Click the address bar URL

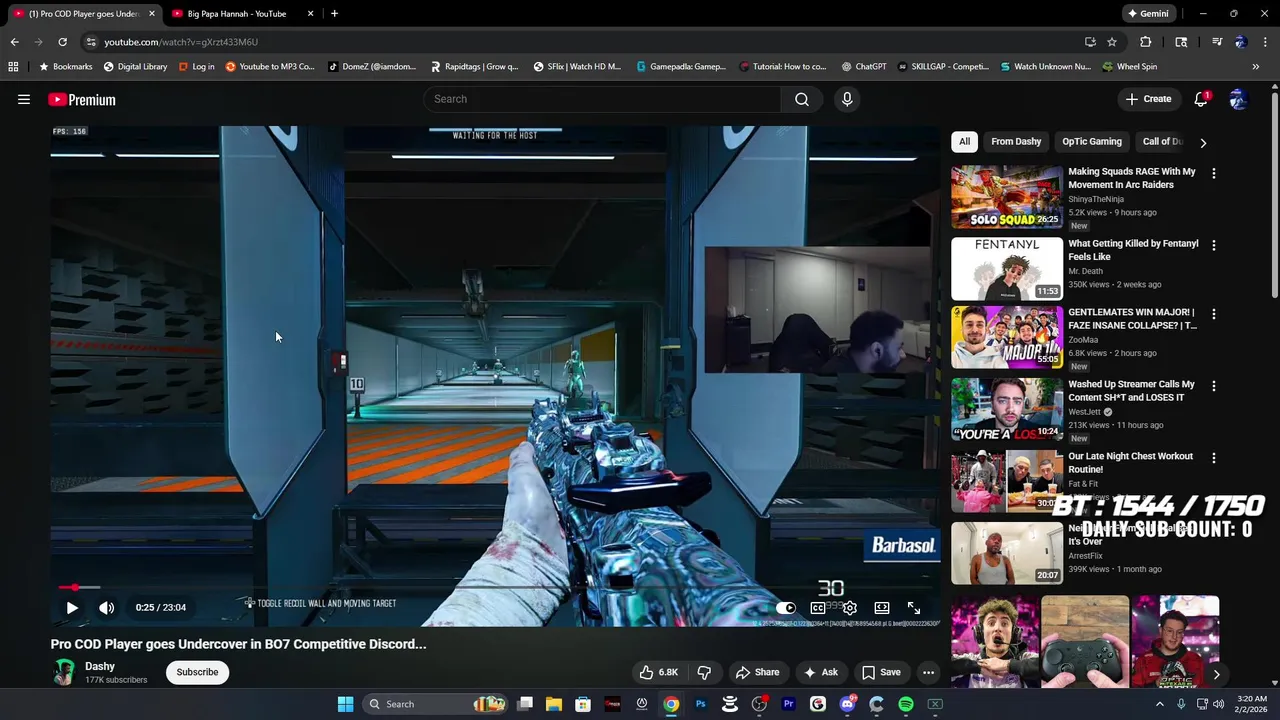click(x=181, y=42)
